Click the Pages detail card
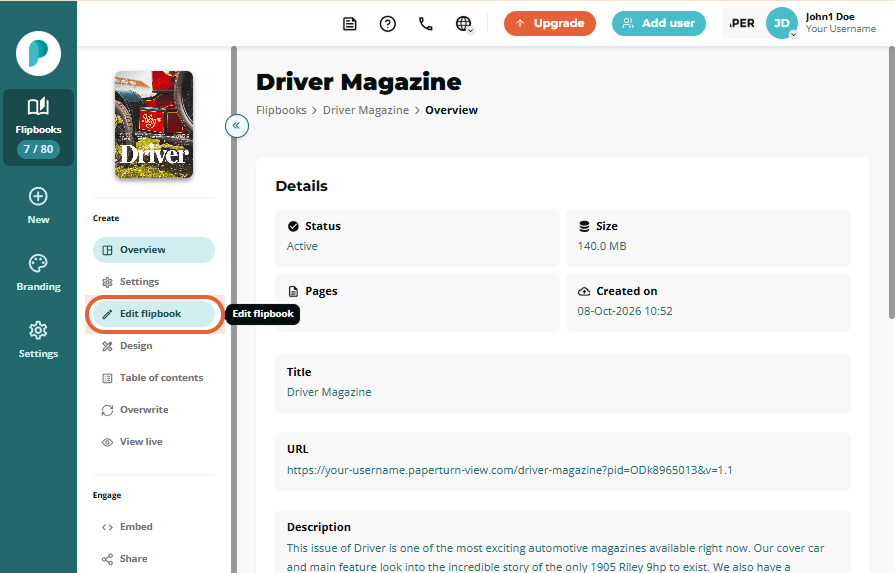Screen dimensions: 895x573 (417, 302)
